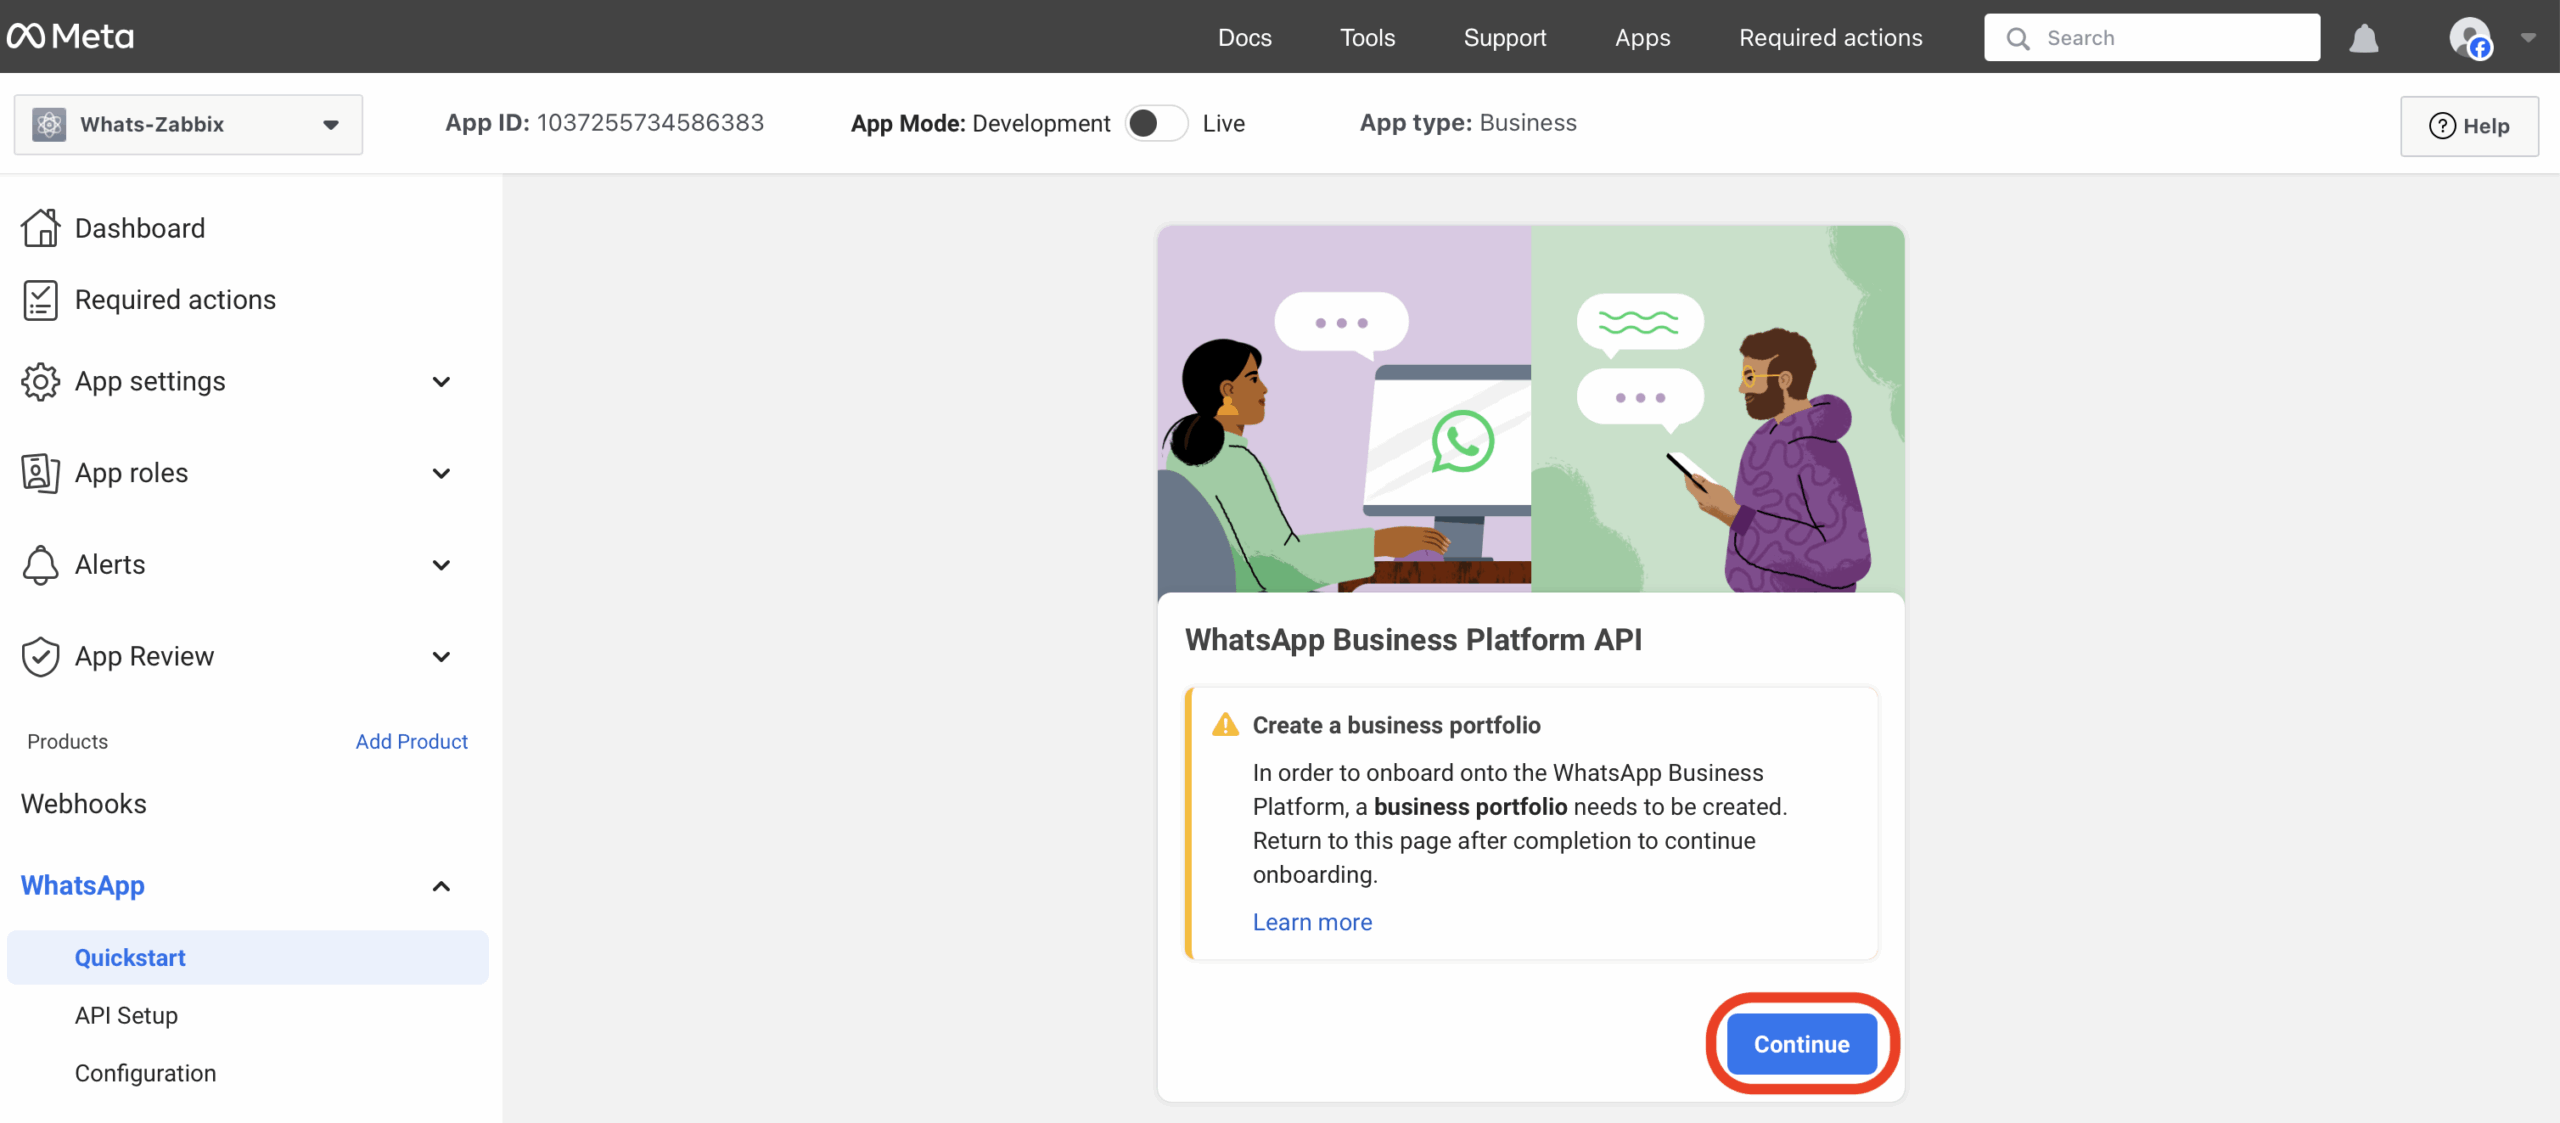The image size is (2560, 1123).
Task: Expand the App Review chevron
Action: click(441, 657)
